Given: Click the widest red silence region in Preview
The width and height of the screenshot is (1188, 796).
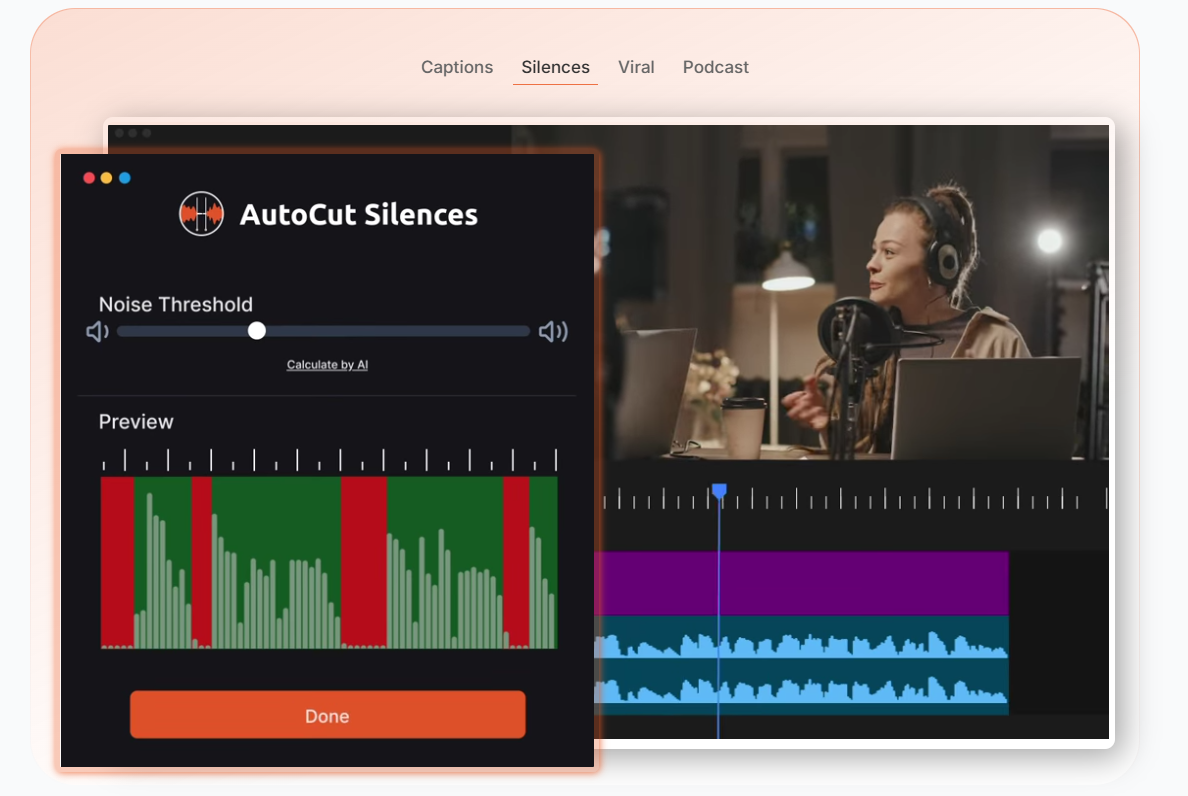Looking at the screenshot, I should 363,560.
